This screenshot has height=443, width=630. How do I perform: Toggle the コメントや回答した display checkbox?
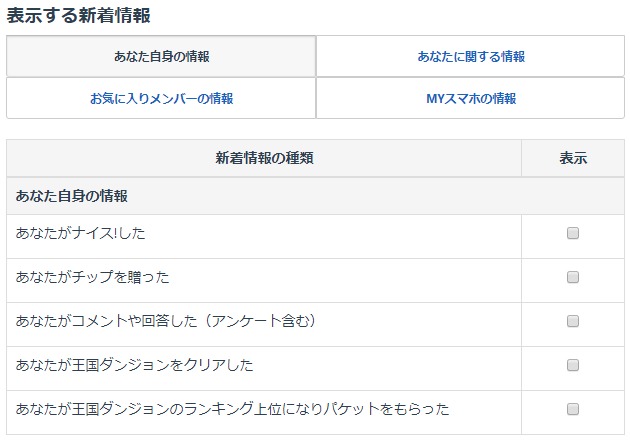click(x=573, y=321)
